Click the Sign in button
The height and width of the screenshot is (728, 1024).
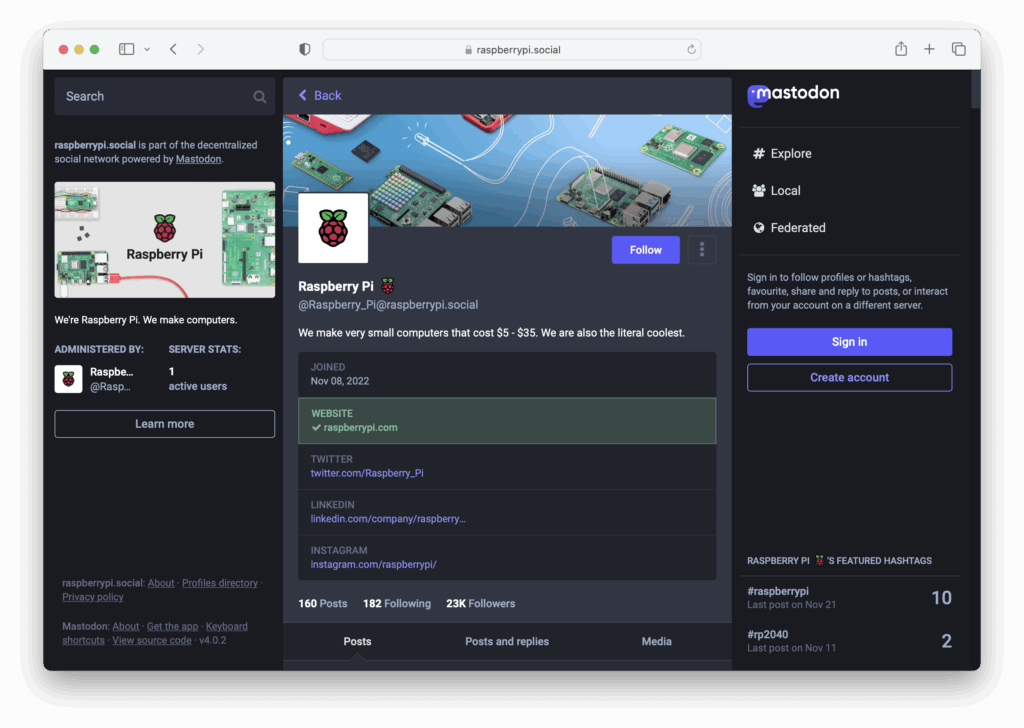pyautogui.click(x=849, y=341)
